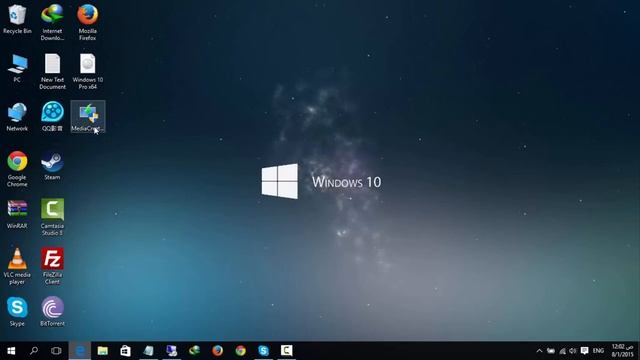Open File Explorer from the taskbar

coord(102,351)
